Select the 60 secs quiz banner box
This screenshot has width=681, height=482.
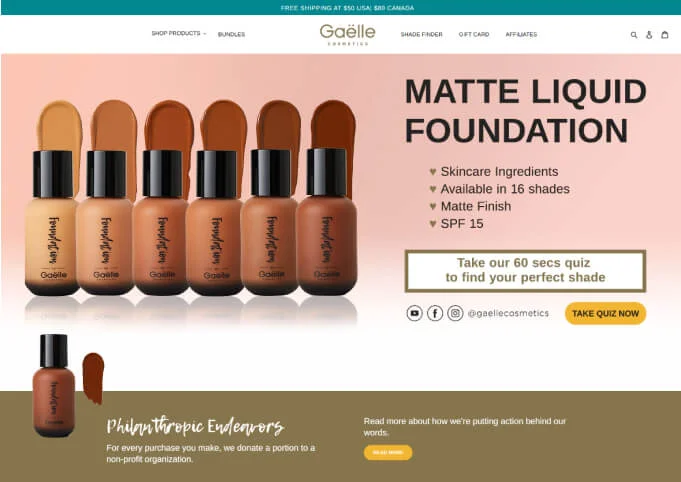525,271
